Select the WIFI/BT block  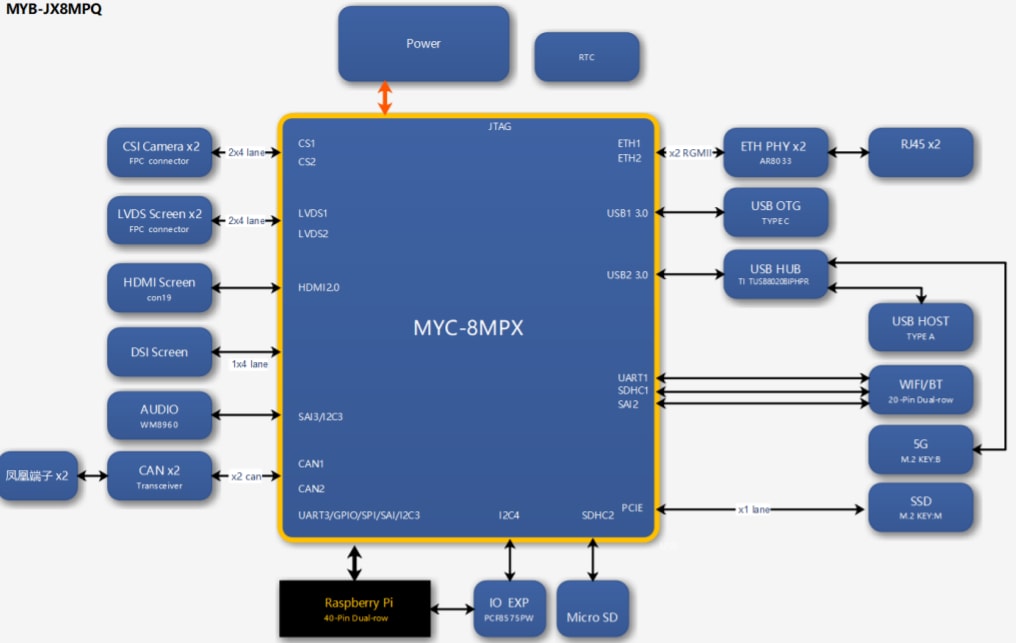[x=920, y=390]
